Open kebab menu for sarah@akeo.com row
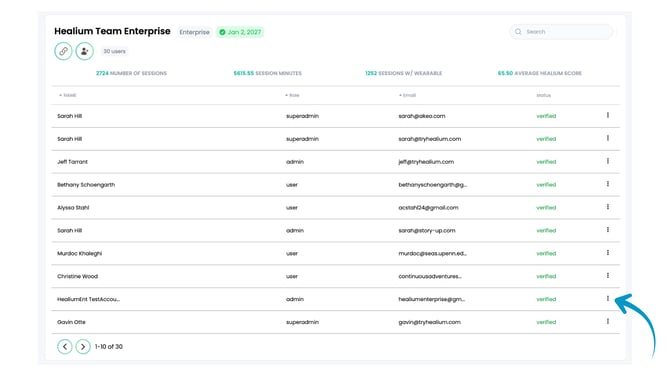Image resolution: width=670 pixels, height=376 pixels. pyautogui.click(x=608, y=115)
